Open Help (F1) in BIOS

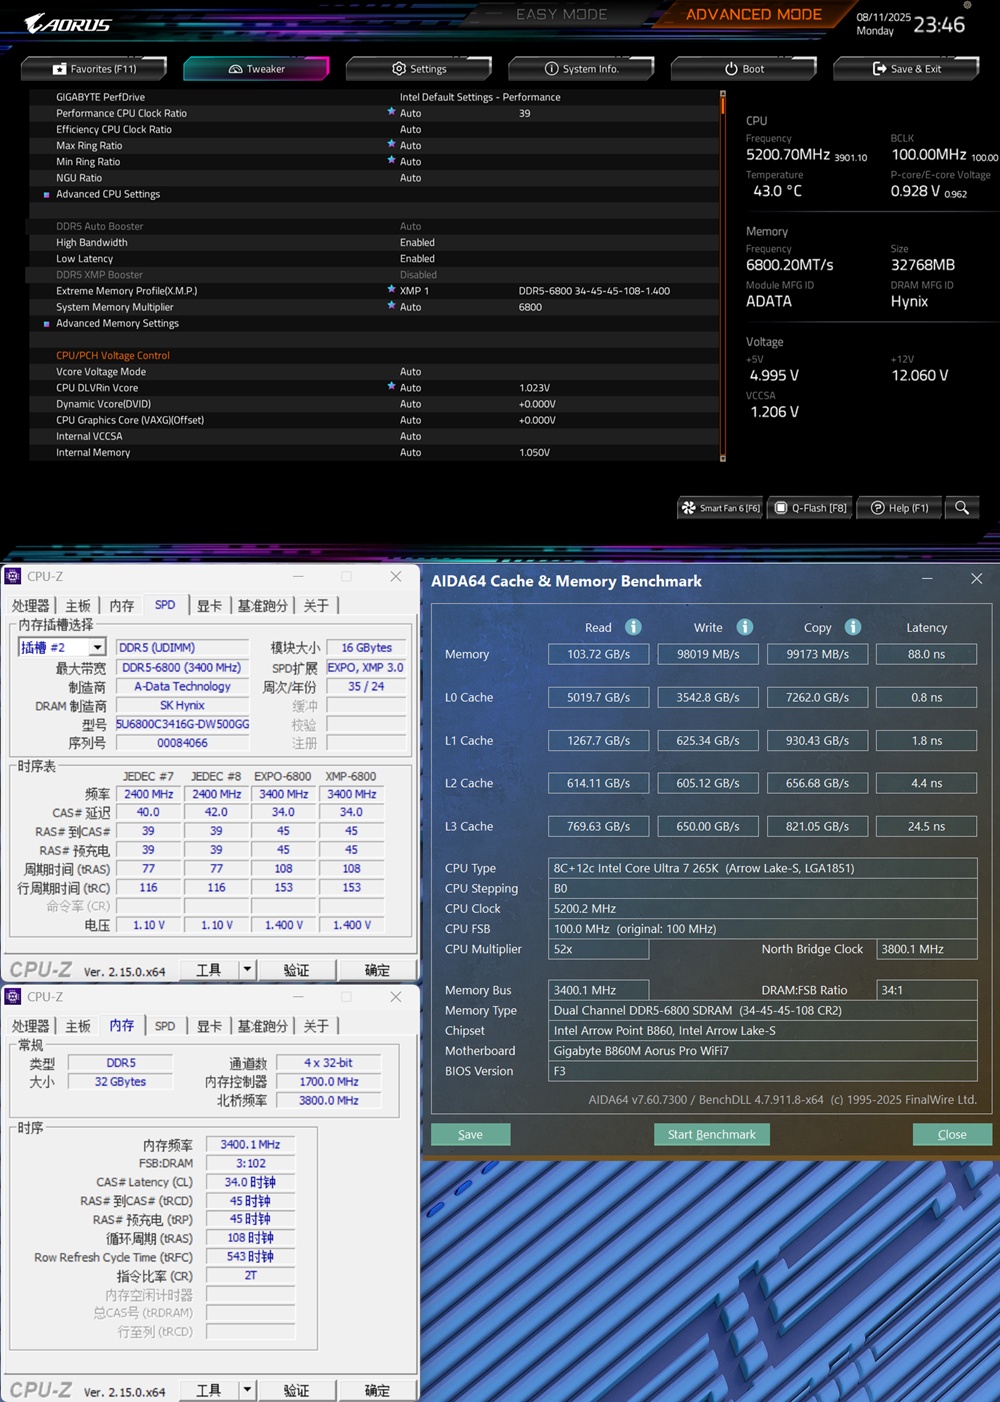(x=899, y=508)
